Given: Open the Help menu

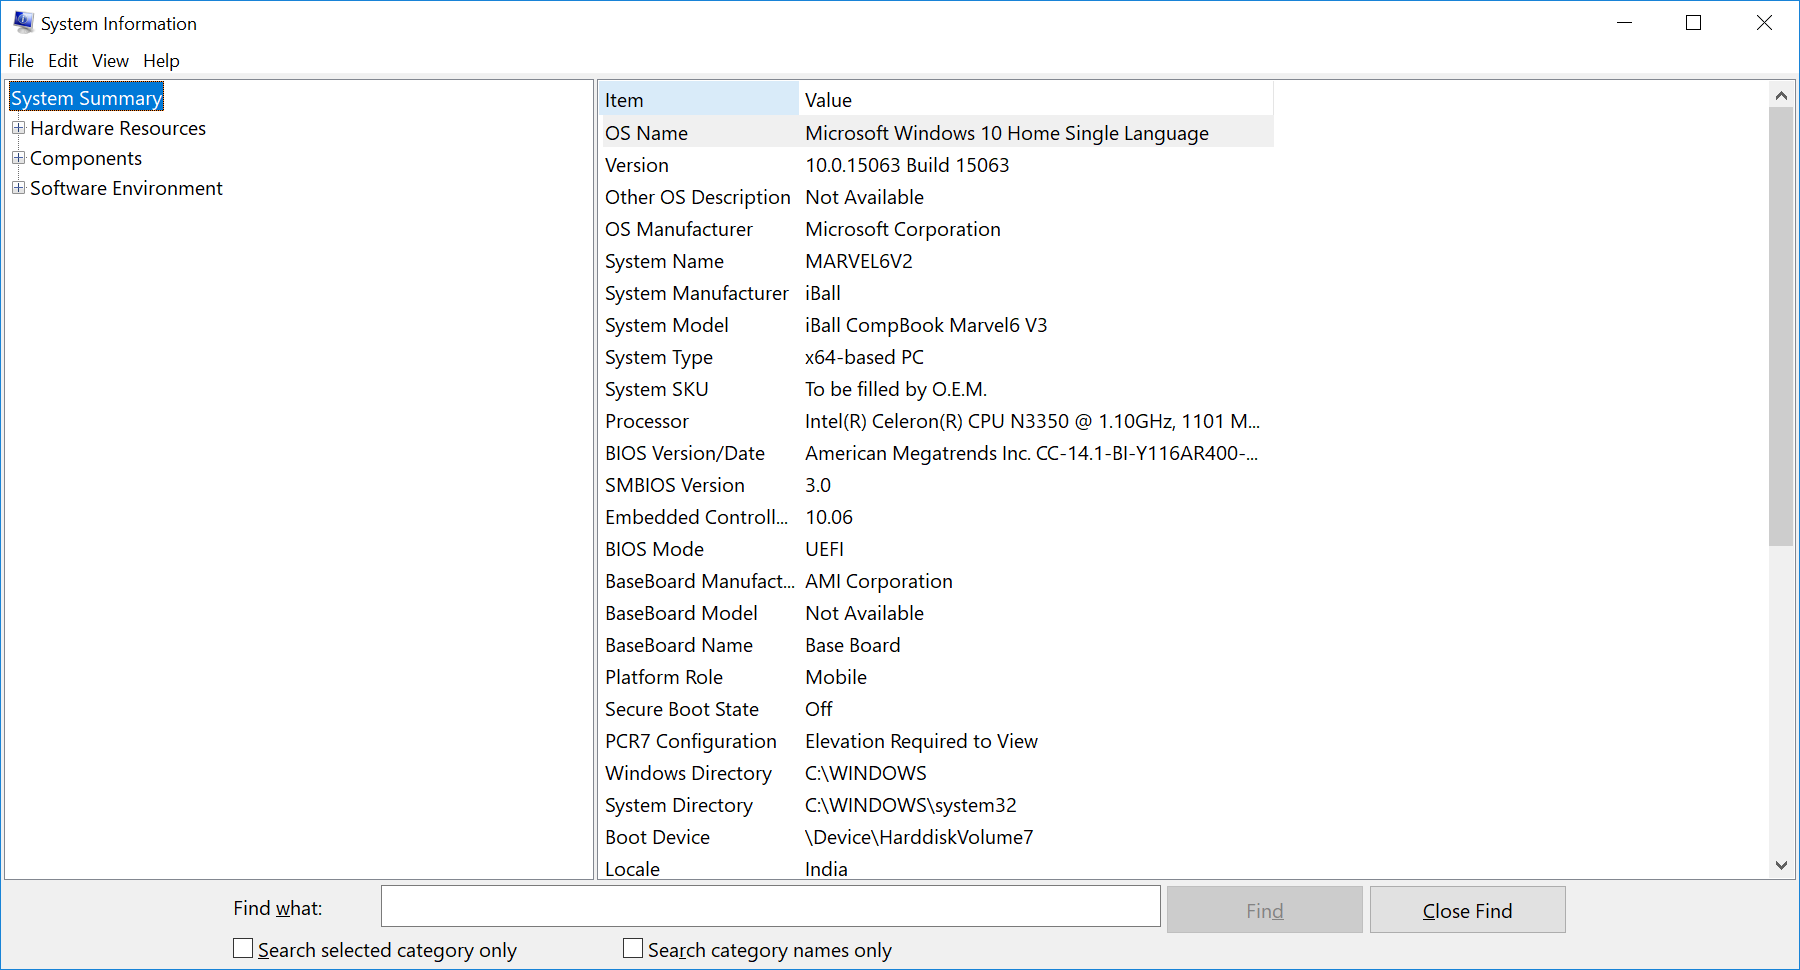Looking at the screenshot, I should [160, 61].
